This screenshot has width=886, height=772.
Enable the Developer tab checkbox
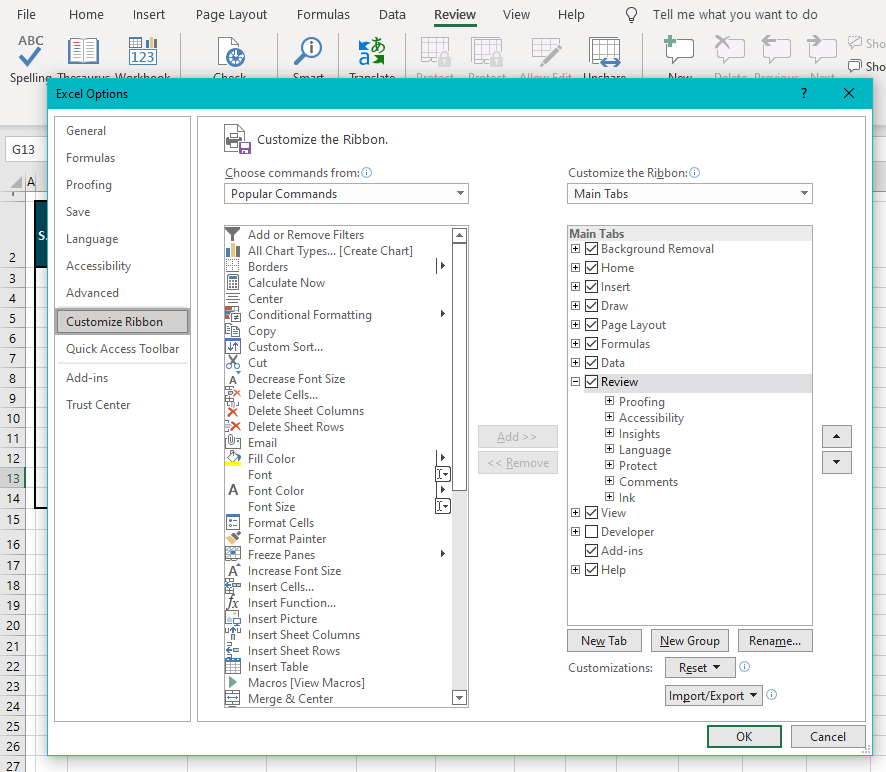(x=591, y=531)
